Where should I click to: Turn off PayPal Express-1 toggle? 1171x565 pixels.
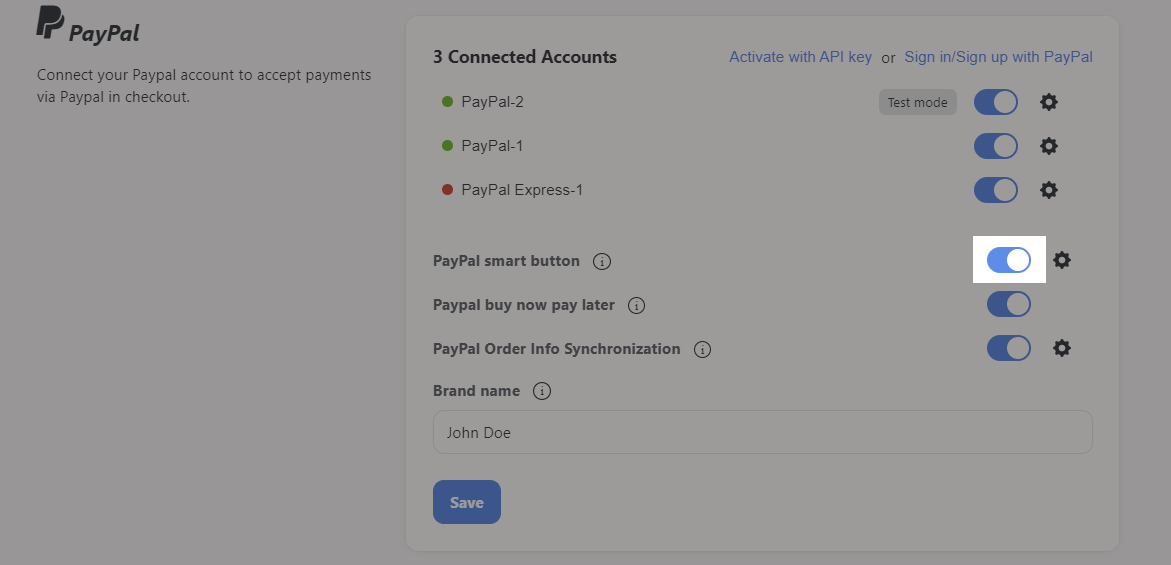[x=995, y=190]
